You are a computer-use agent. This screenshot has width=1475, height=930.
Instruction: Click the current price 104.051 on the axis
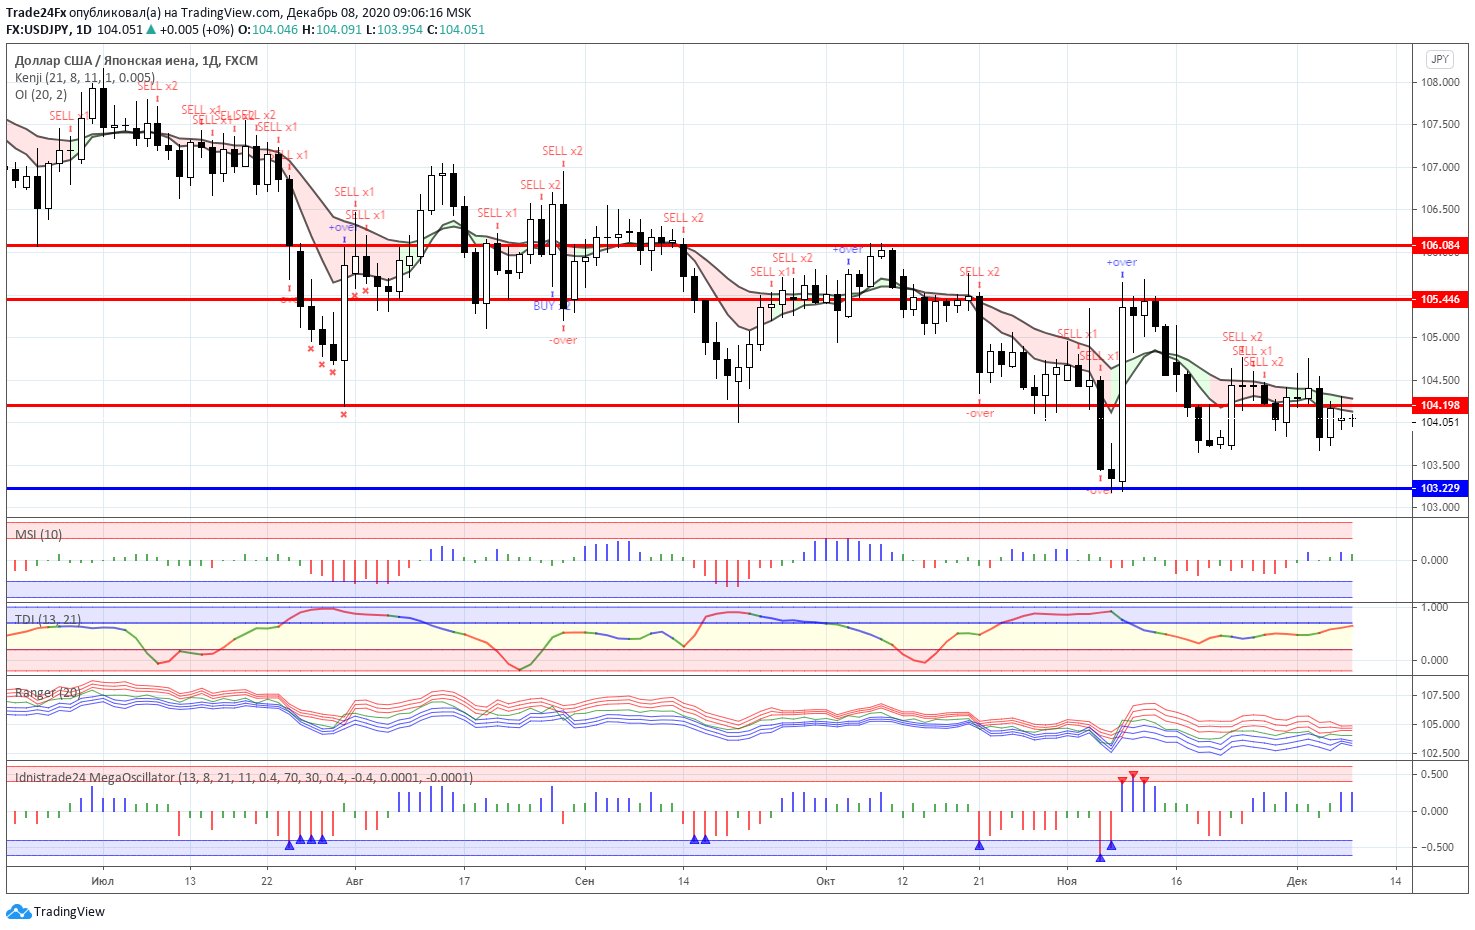pos(1440,422)
